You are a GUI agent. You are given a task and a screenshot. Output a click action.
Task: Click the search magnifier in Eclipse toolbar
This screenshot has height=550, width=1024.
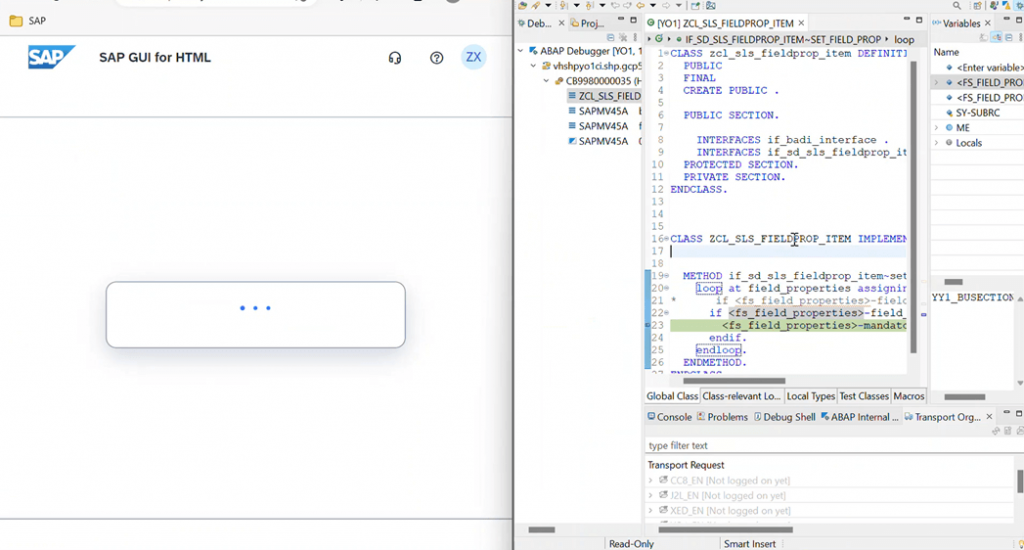[x=957, y=6]
